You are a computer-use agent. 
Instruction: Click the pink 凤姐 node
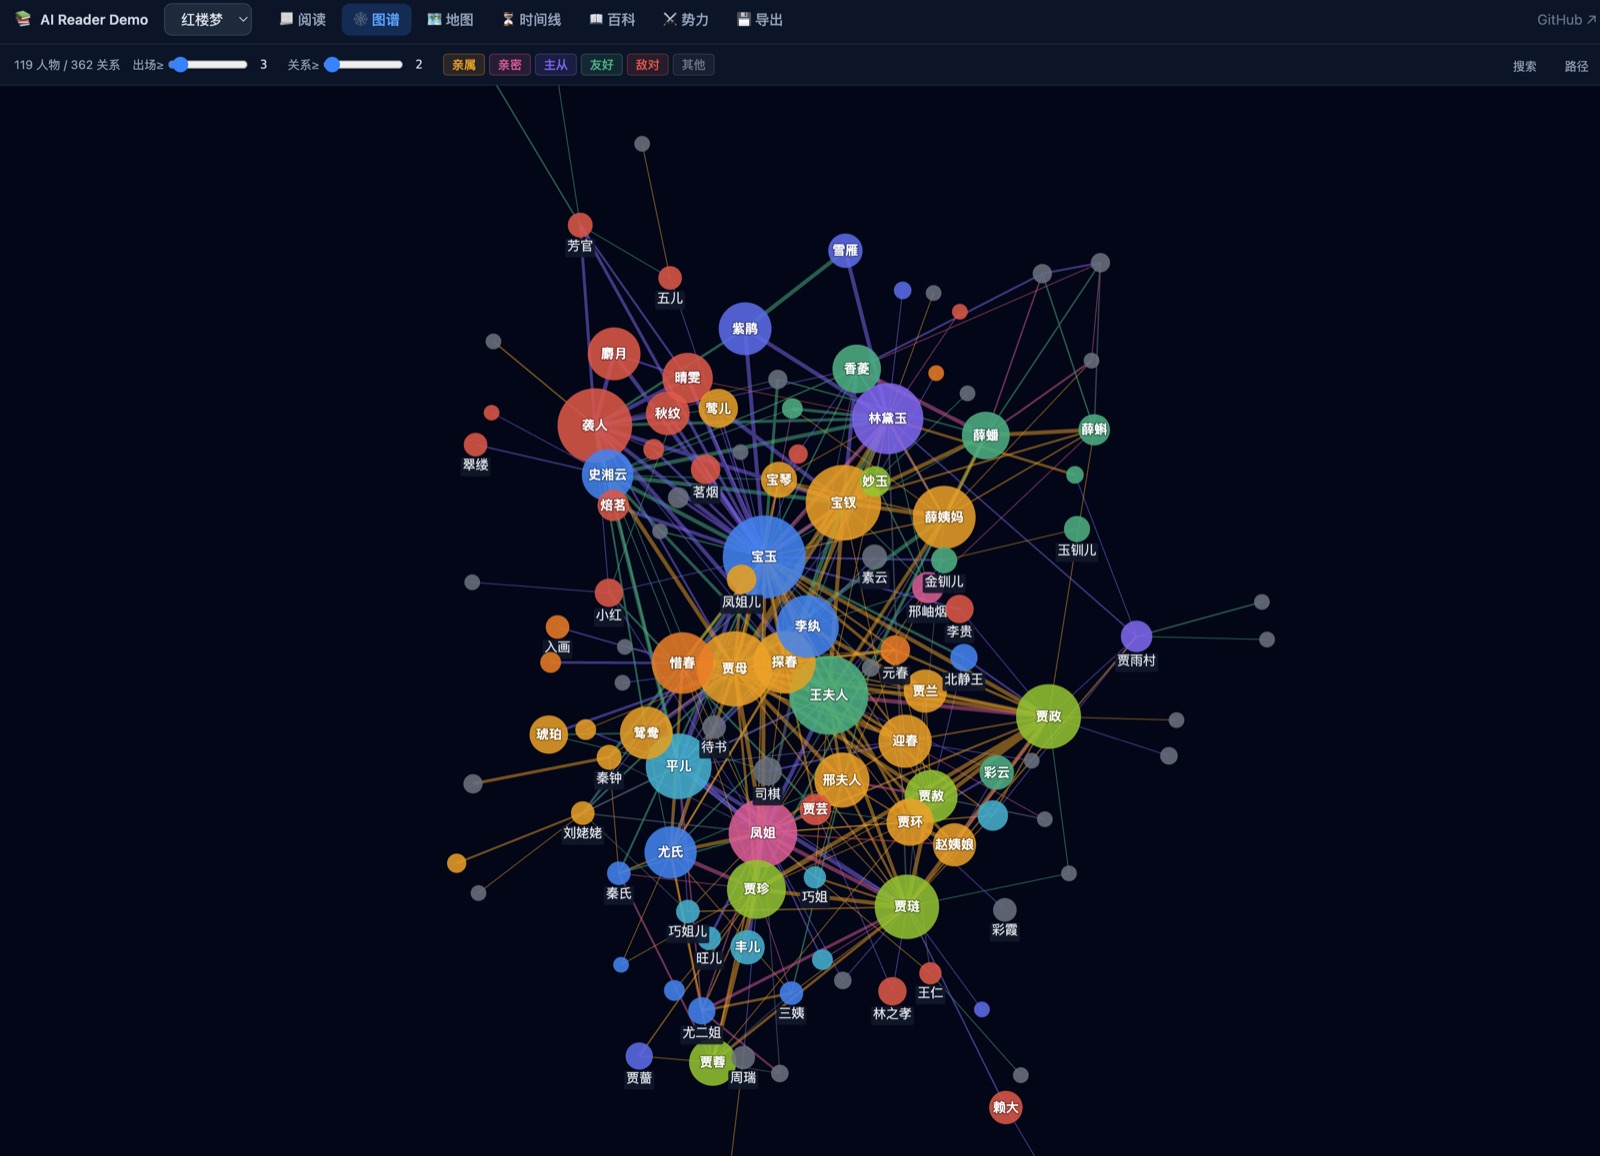coord(763,832)
